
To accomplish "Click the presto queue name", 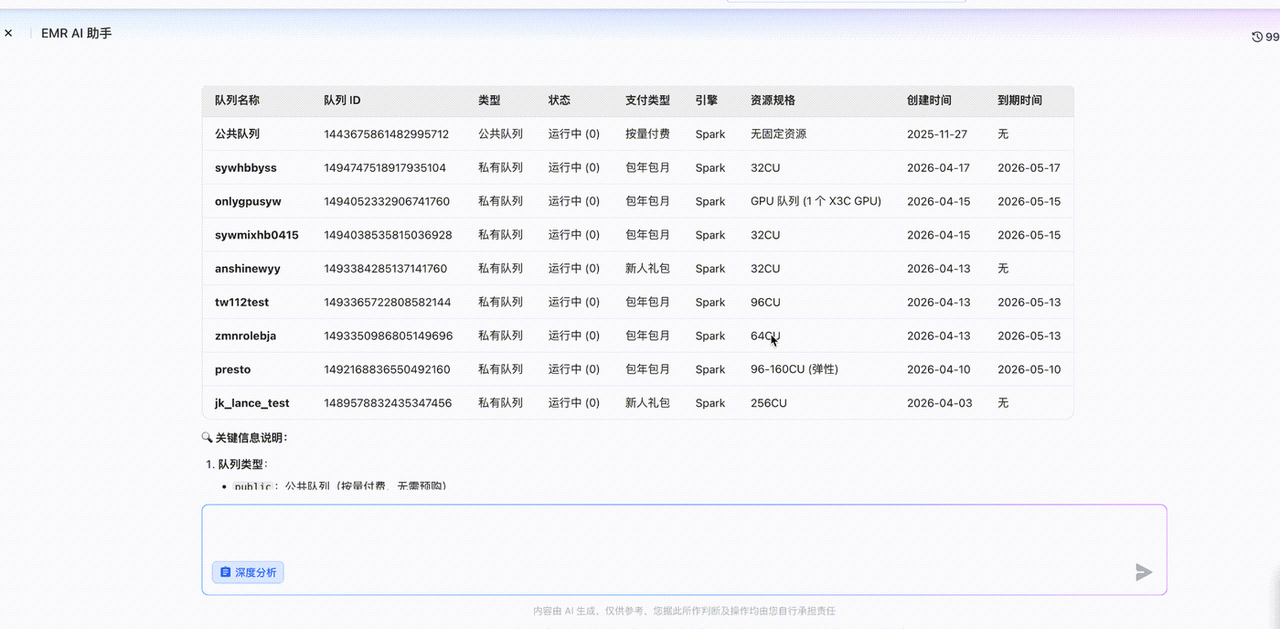I will (x=233, y=369).
